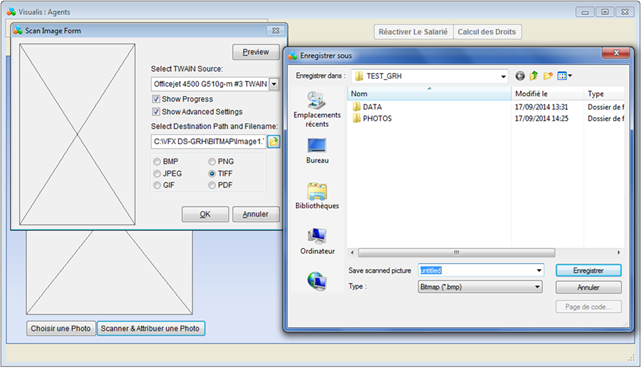Image resolution: width=641 pixels, height=368 pixels.
Task: Select GIF format radio button
Action: click(157, 185)
